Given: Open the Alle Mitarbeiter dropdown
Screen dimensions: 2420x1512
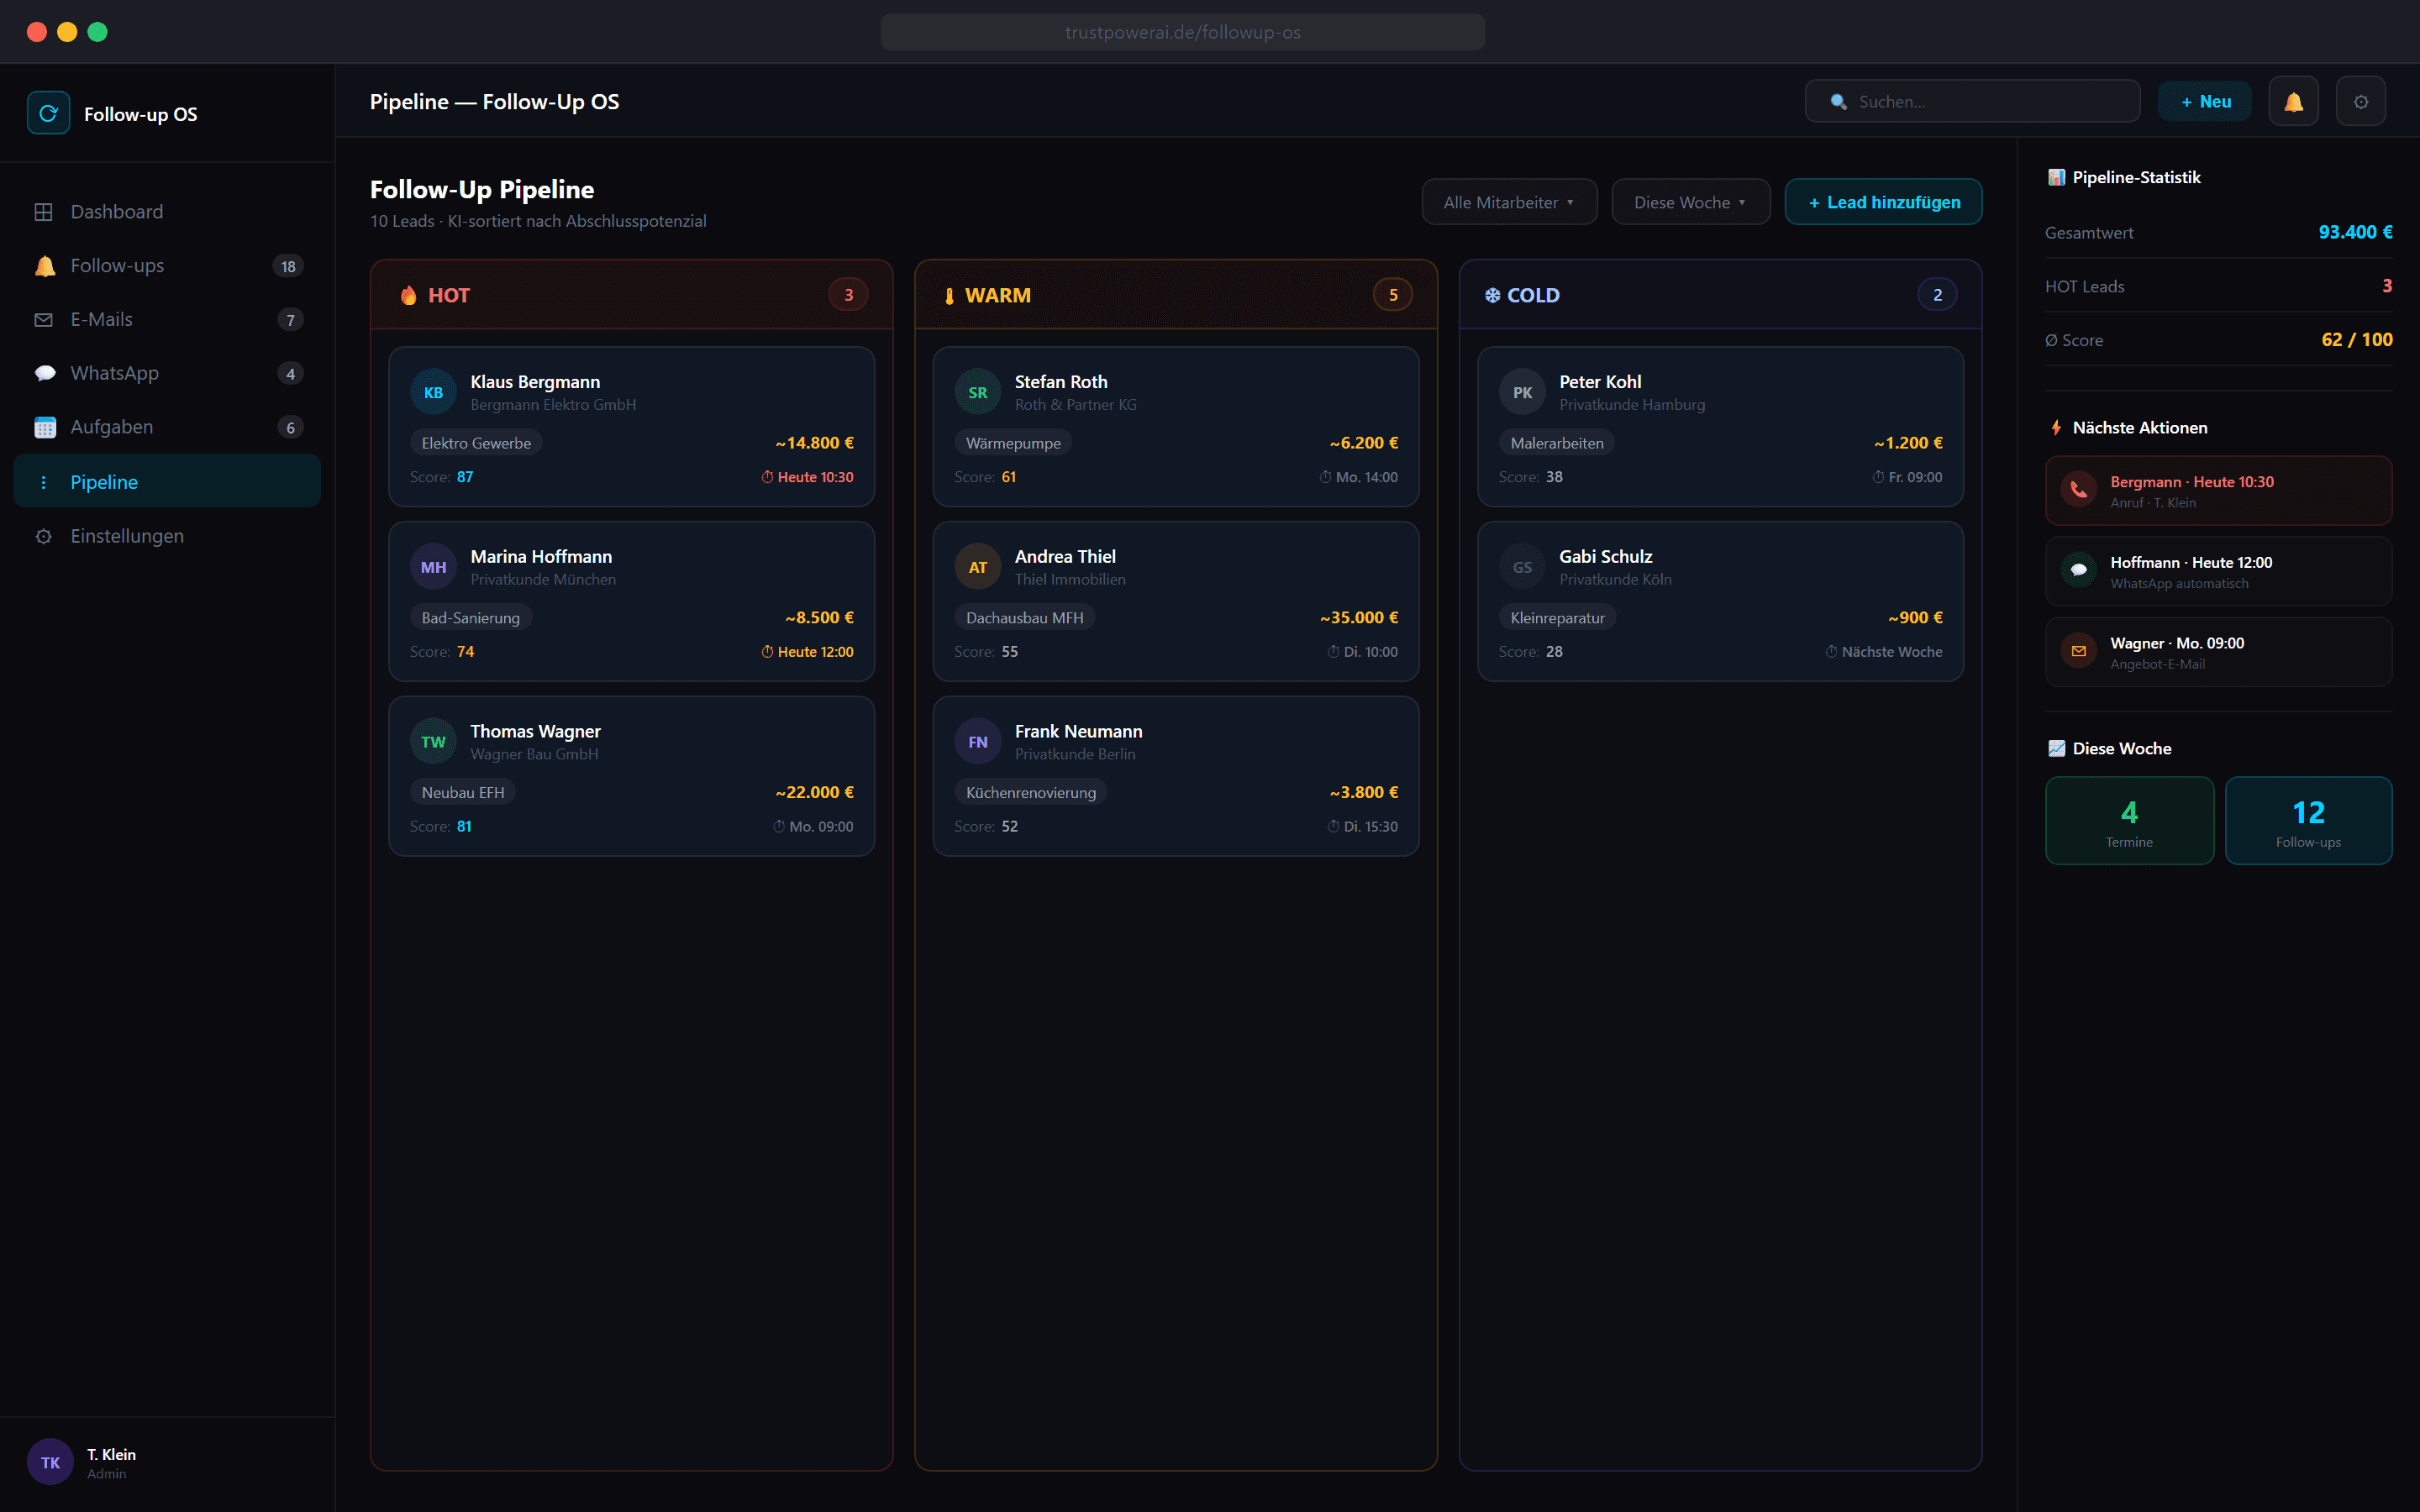Looking at the screenshot, I should (x=1509, y=202).
